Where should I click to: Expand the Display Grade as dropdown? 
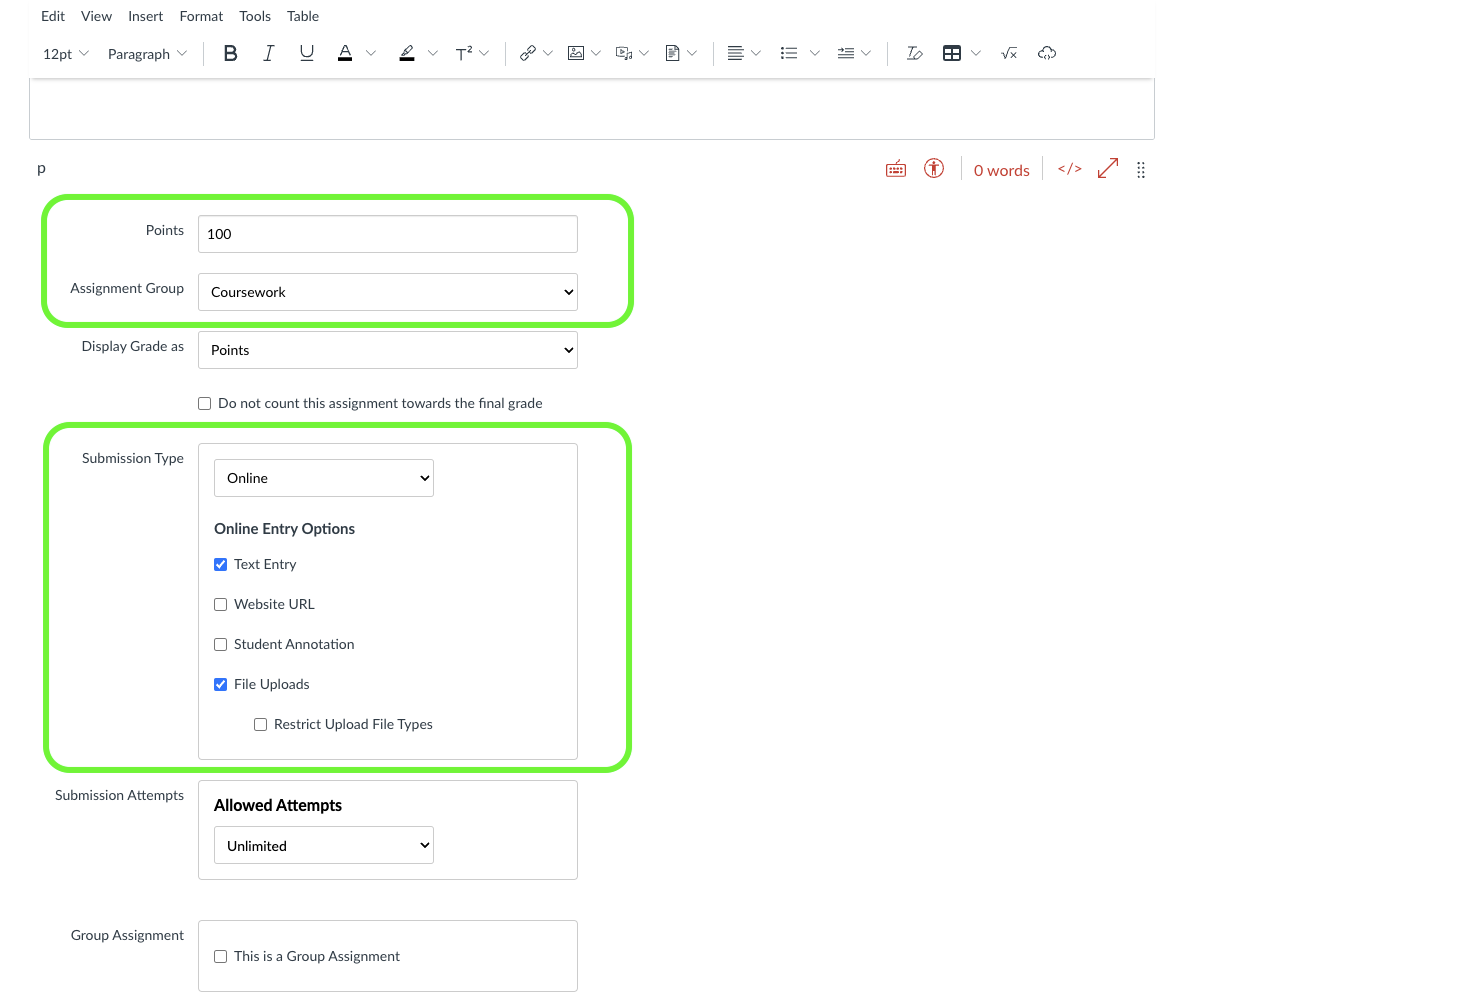point(387,350)
